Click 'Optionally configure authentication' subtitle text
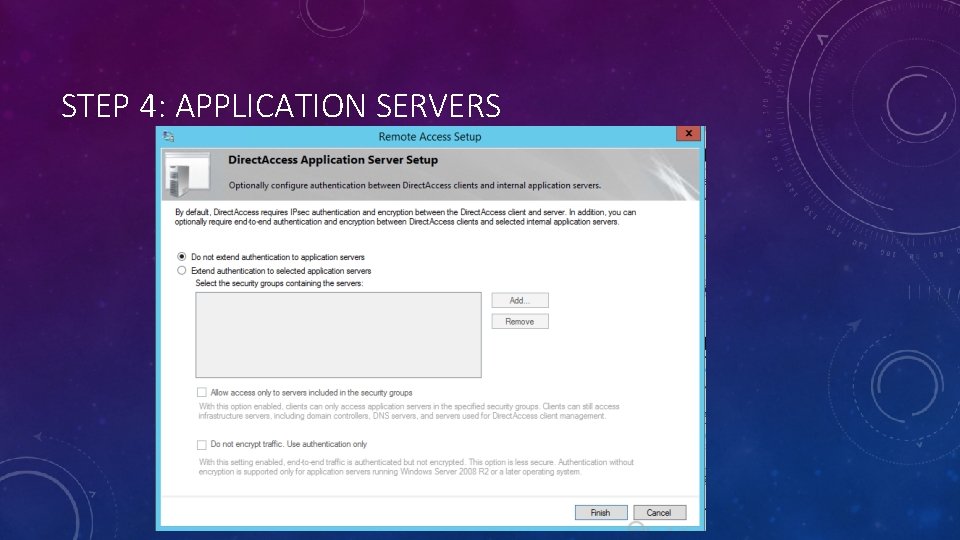 pos(414,186)
